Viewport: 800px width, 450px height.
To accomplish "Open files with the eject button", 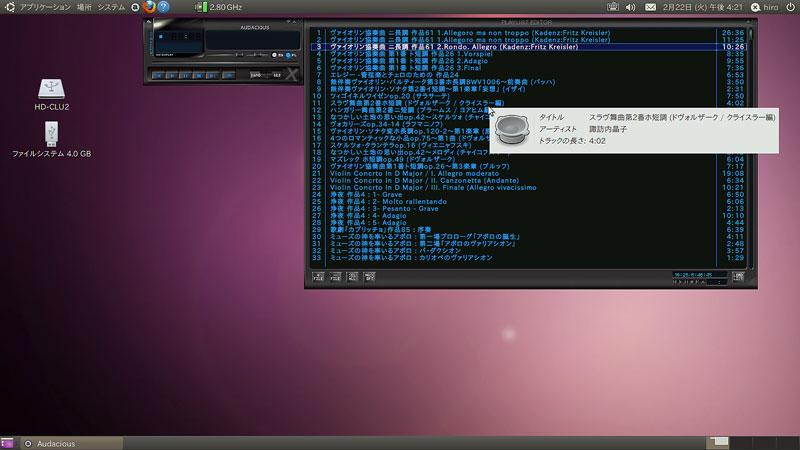I will click(x=229, y=76).
